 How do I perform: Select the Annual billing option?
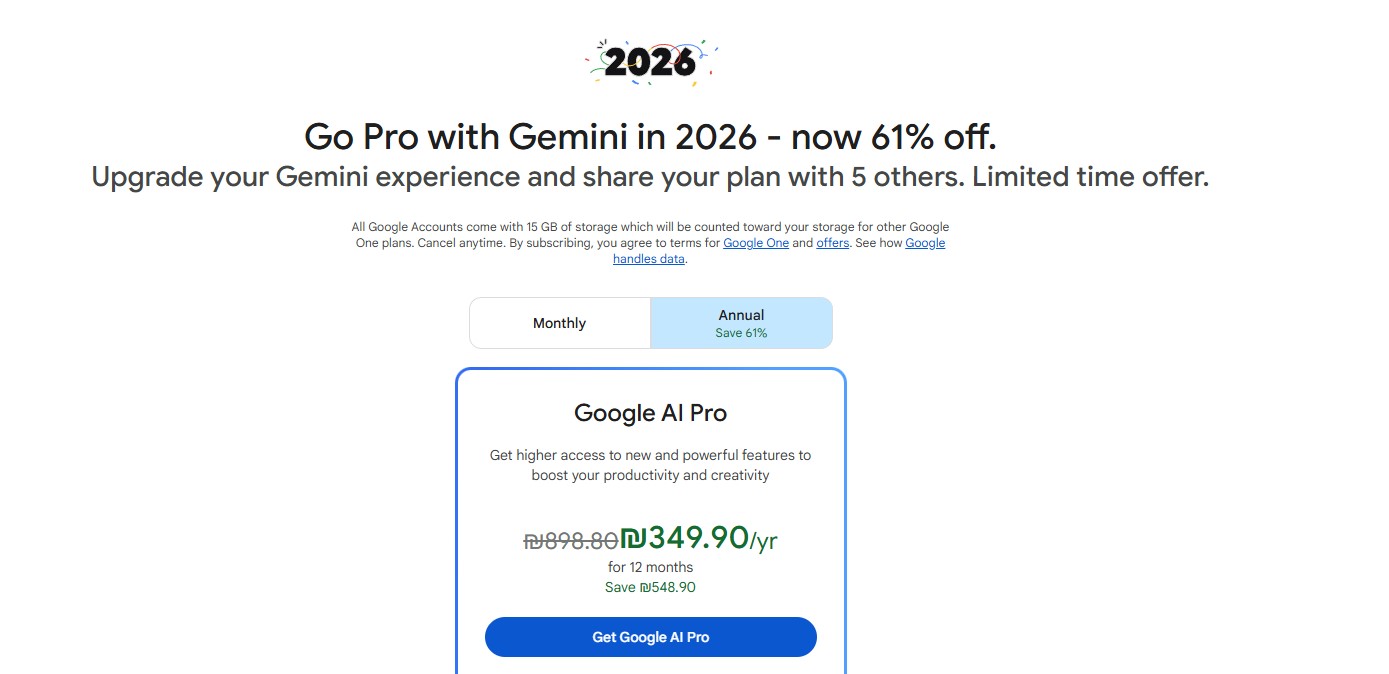coord(741,316)
